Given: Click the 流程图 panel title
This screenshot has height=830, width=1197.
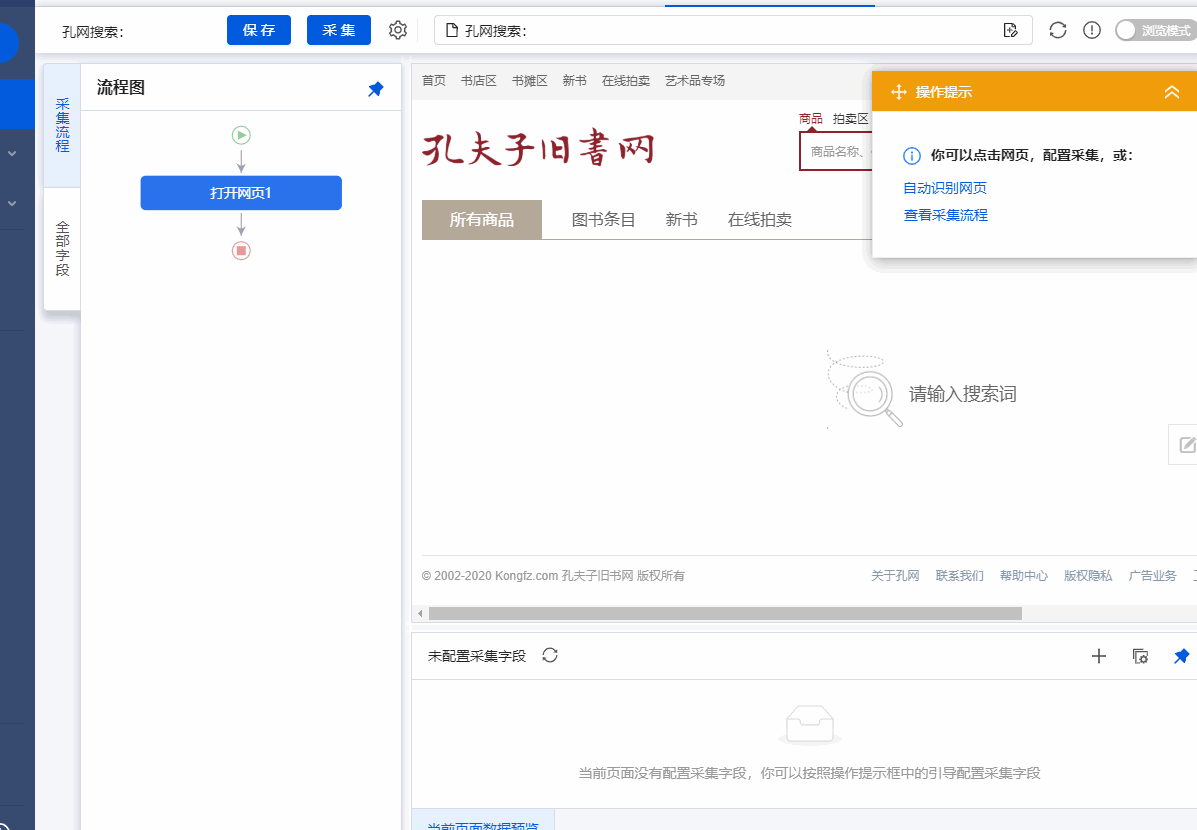Looking at the screenshot, I should tap(121, 88).
